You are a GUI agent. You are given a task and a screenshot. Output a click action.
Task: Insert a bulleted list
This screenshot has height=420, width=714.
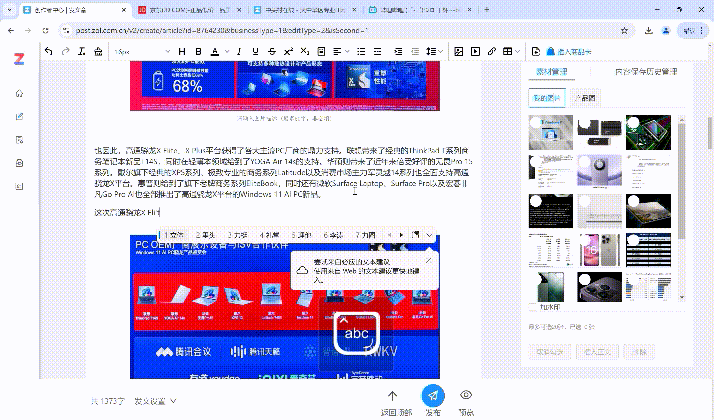tap(361, 51)
